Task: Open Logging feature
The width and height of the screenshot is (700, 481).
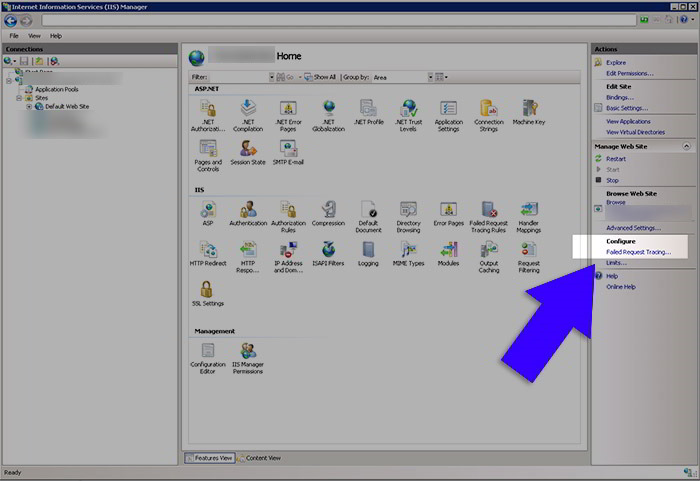Action: click(x=368, y=253)
